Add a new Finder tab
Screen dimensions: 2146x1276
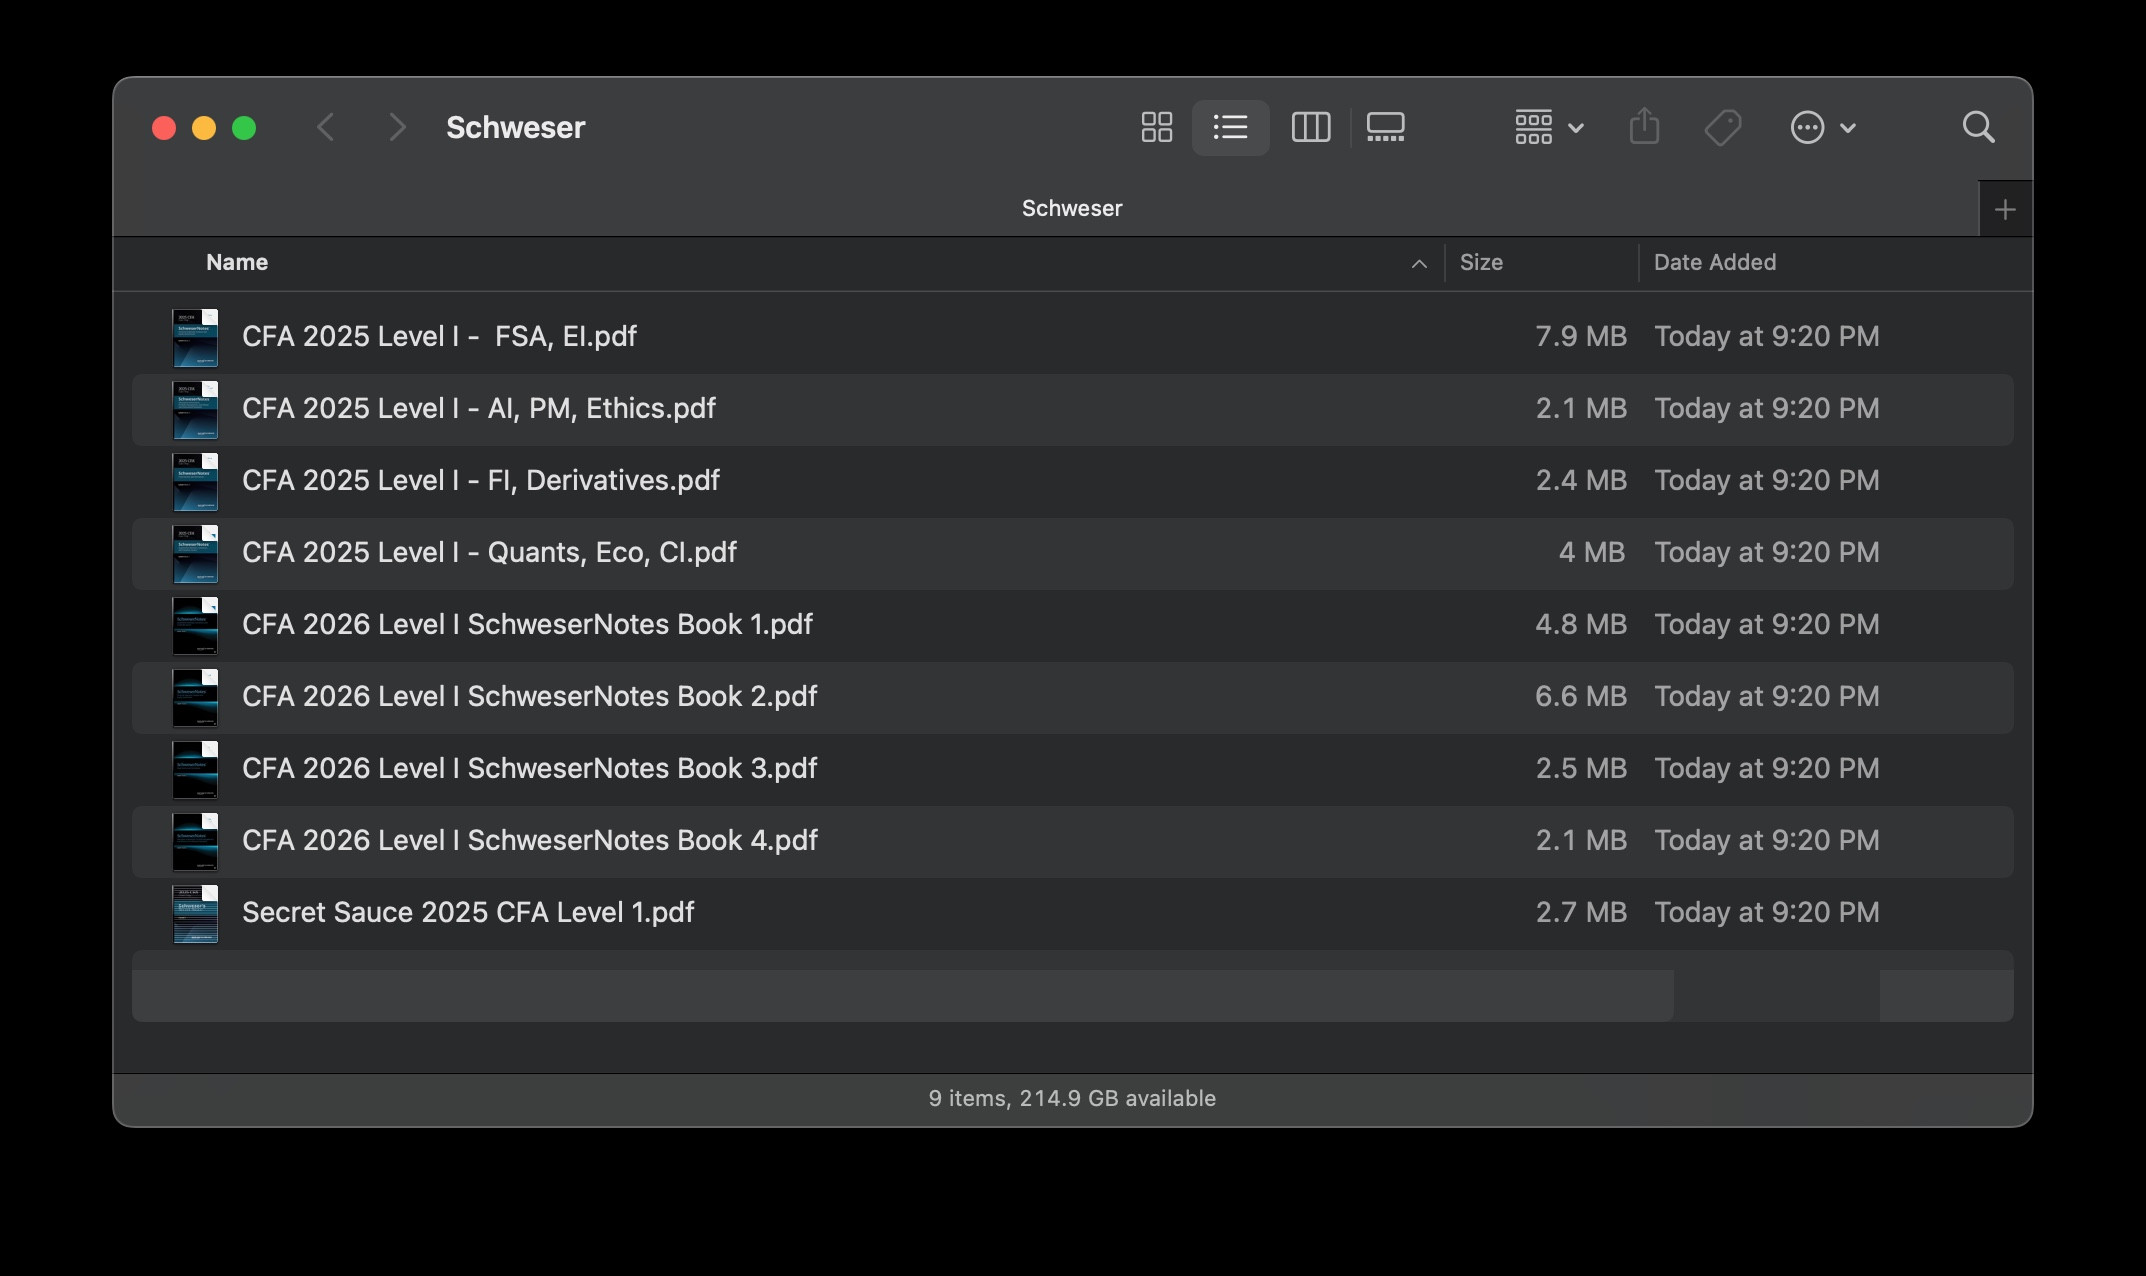point(2004,209)
